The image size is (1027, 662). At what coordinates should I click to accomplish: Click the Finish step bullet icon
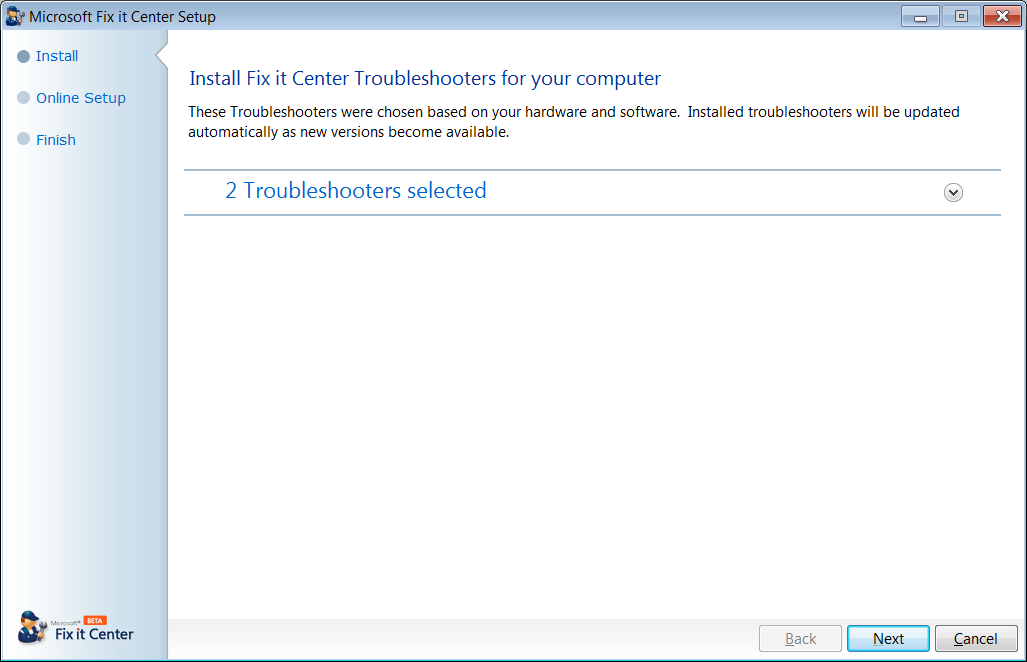[x=24, y=139]
